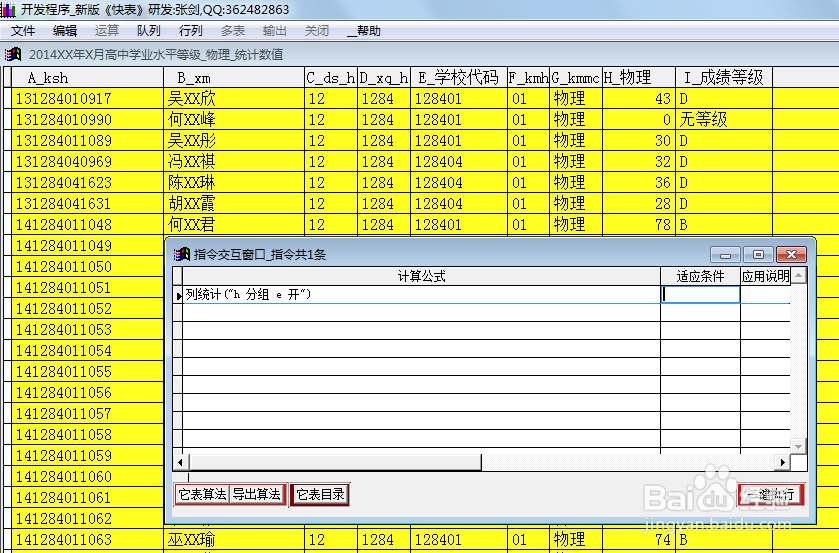Close the 指令交互窗口 dialog
This screenshot has height=553, width=839.
(791, 254)
